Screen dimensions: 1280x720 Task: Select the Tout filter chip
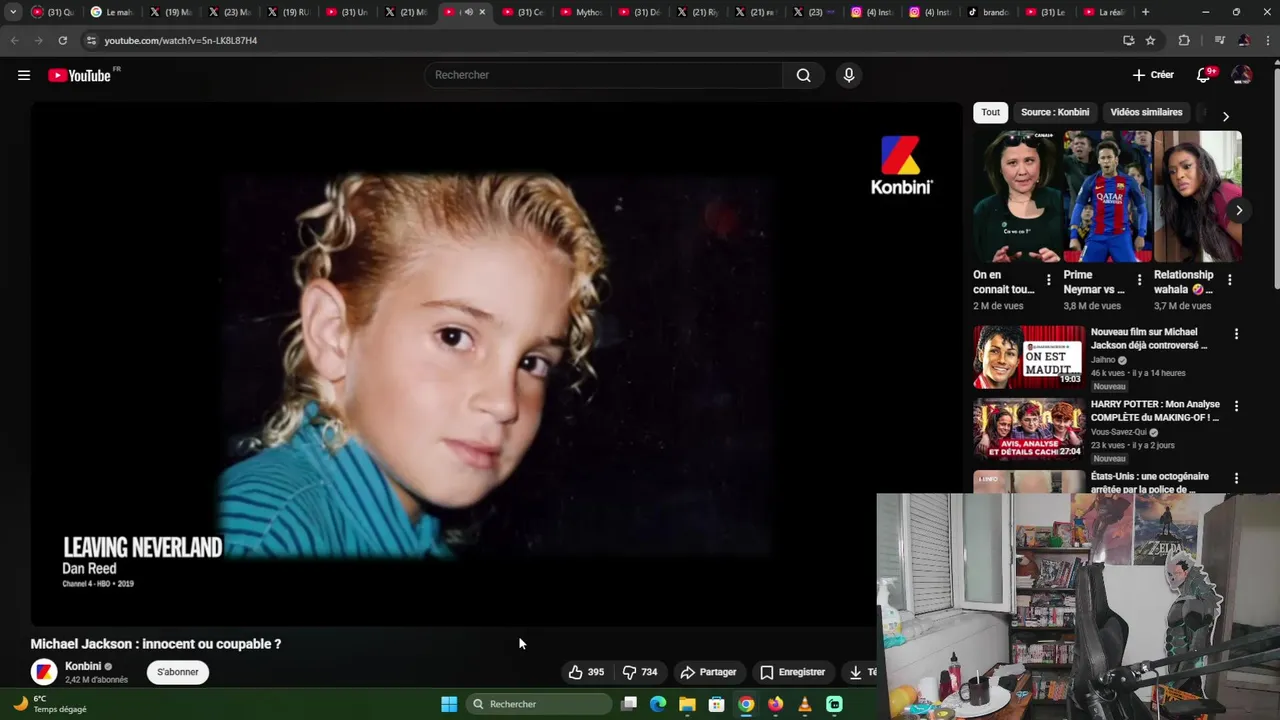coord(990,112)
